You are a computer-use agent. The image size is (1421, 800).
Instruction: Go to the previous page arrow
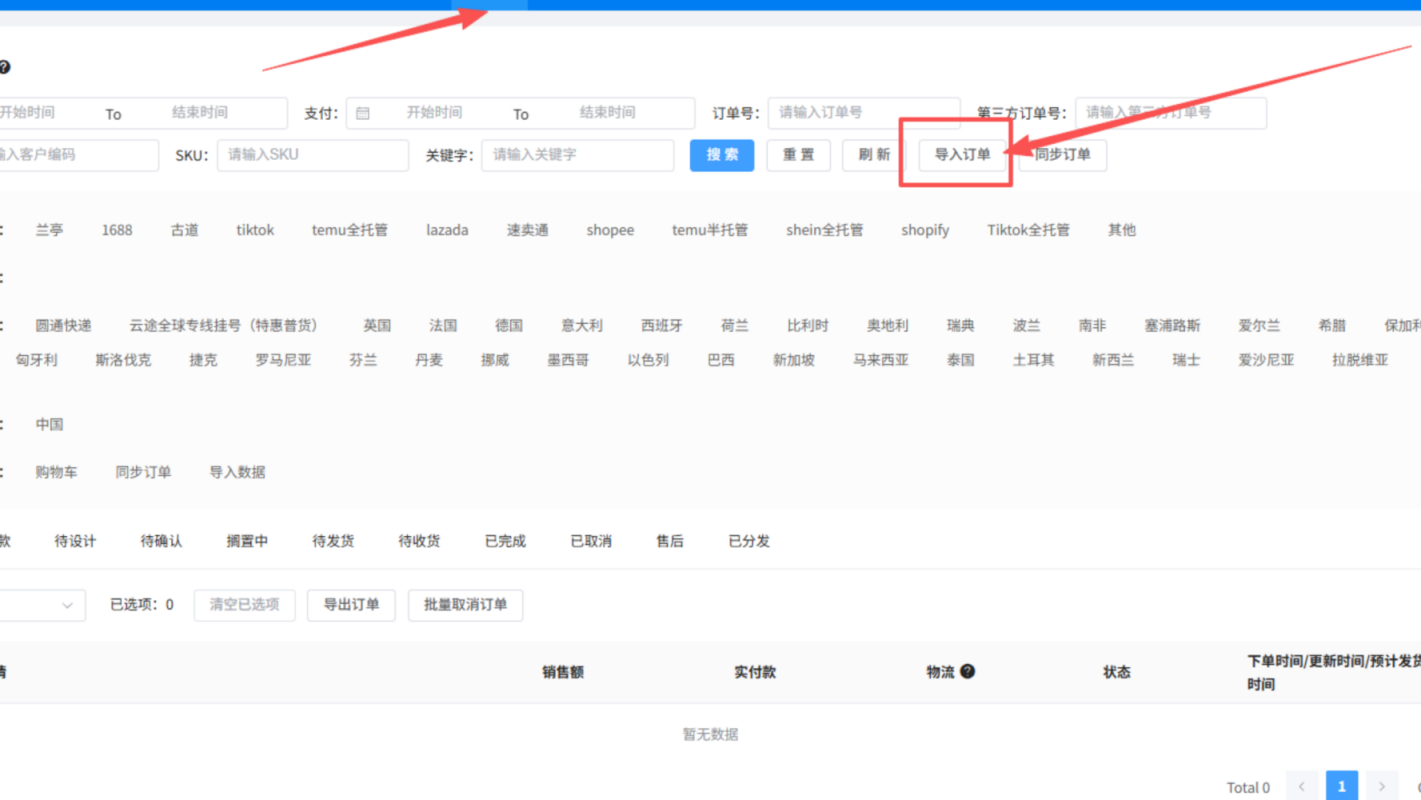[1302, 786]
